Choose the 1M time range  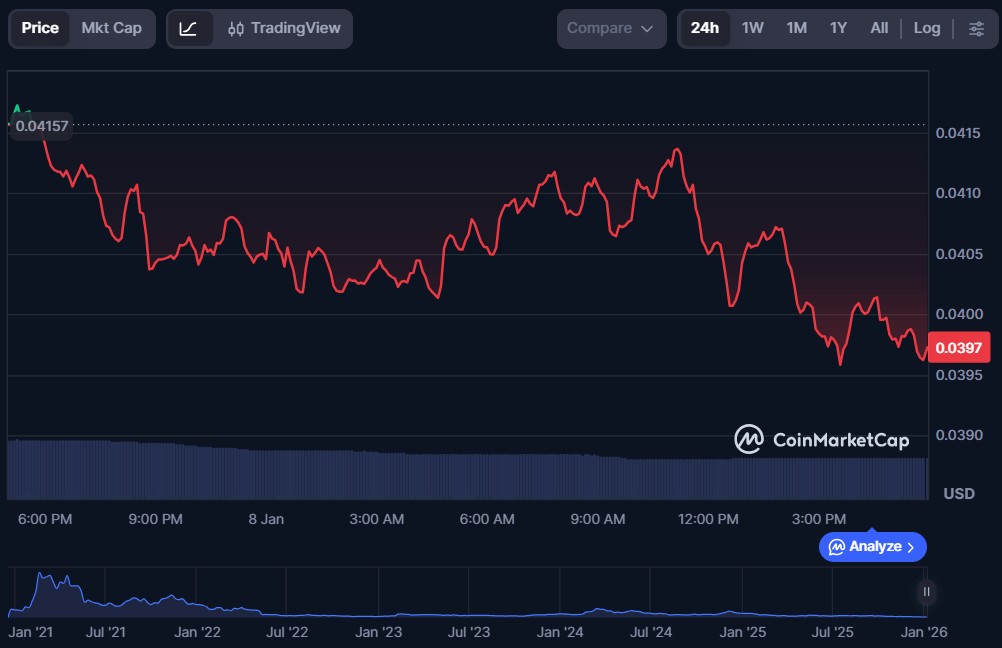pos(796,28)
